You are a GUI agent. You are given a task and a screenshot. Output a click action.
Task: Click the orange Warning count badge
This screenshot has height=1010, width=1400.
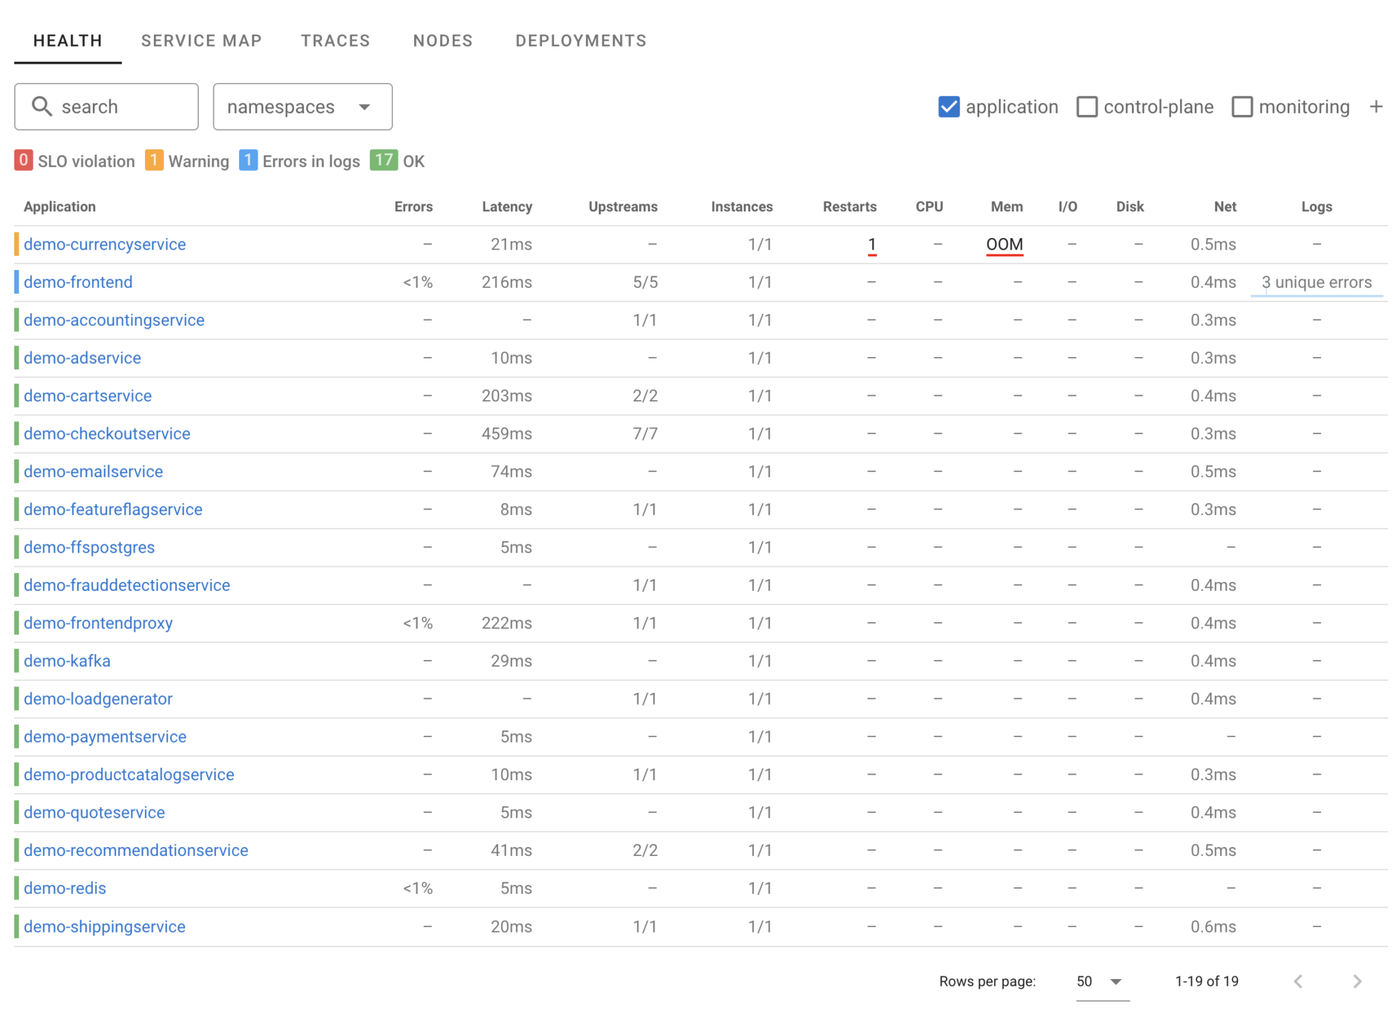coord(154,160)
